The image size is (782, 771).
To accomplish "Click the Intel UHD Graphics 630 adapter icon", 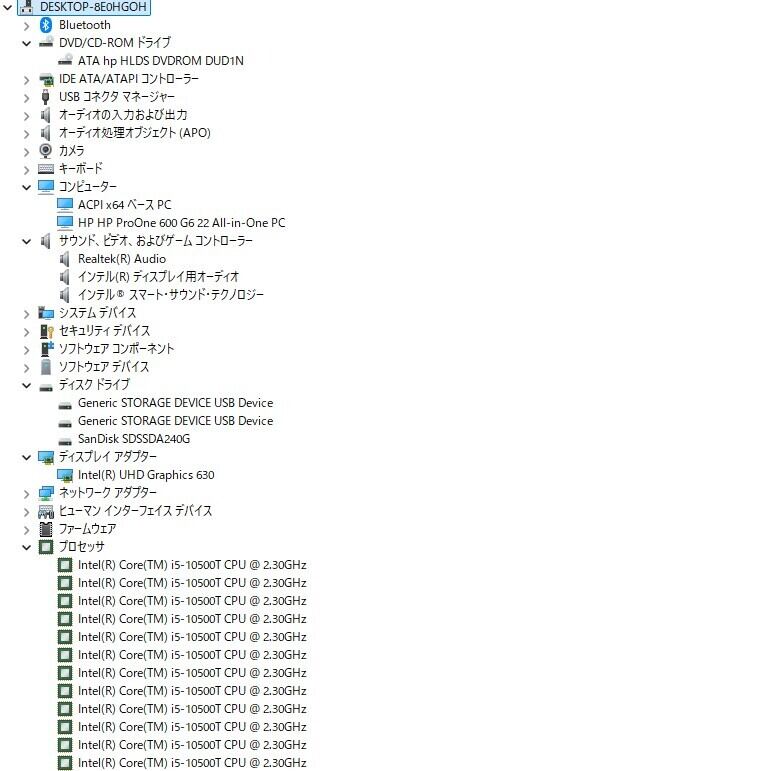I will click(x=65, y=475).
